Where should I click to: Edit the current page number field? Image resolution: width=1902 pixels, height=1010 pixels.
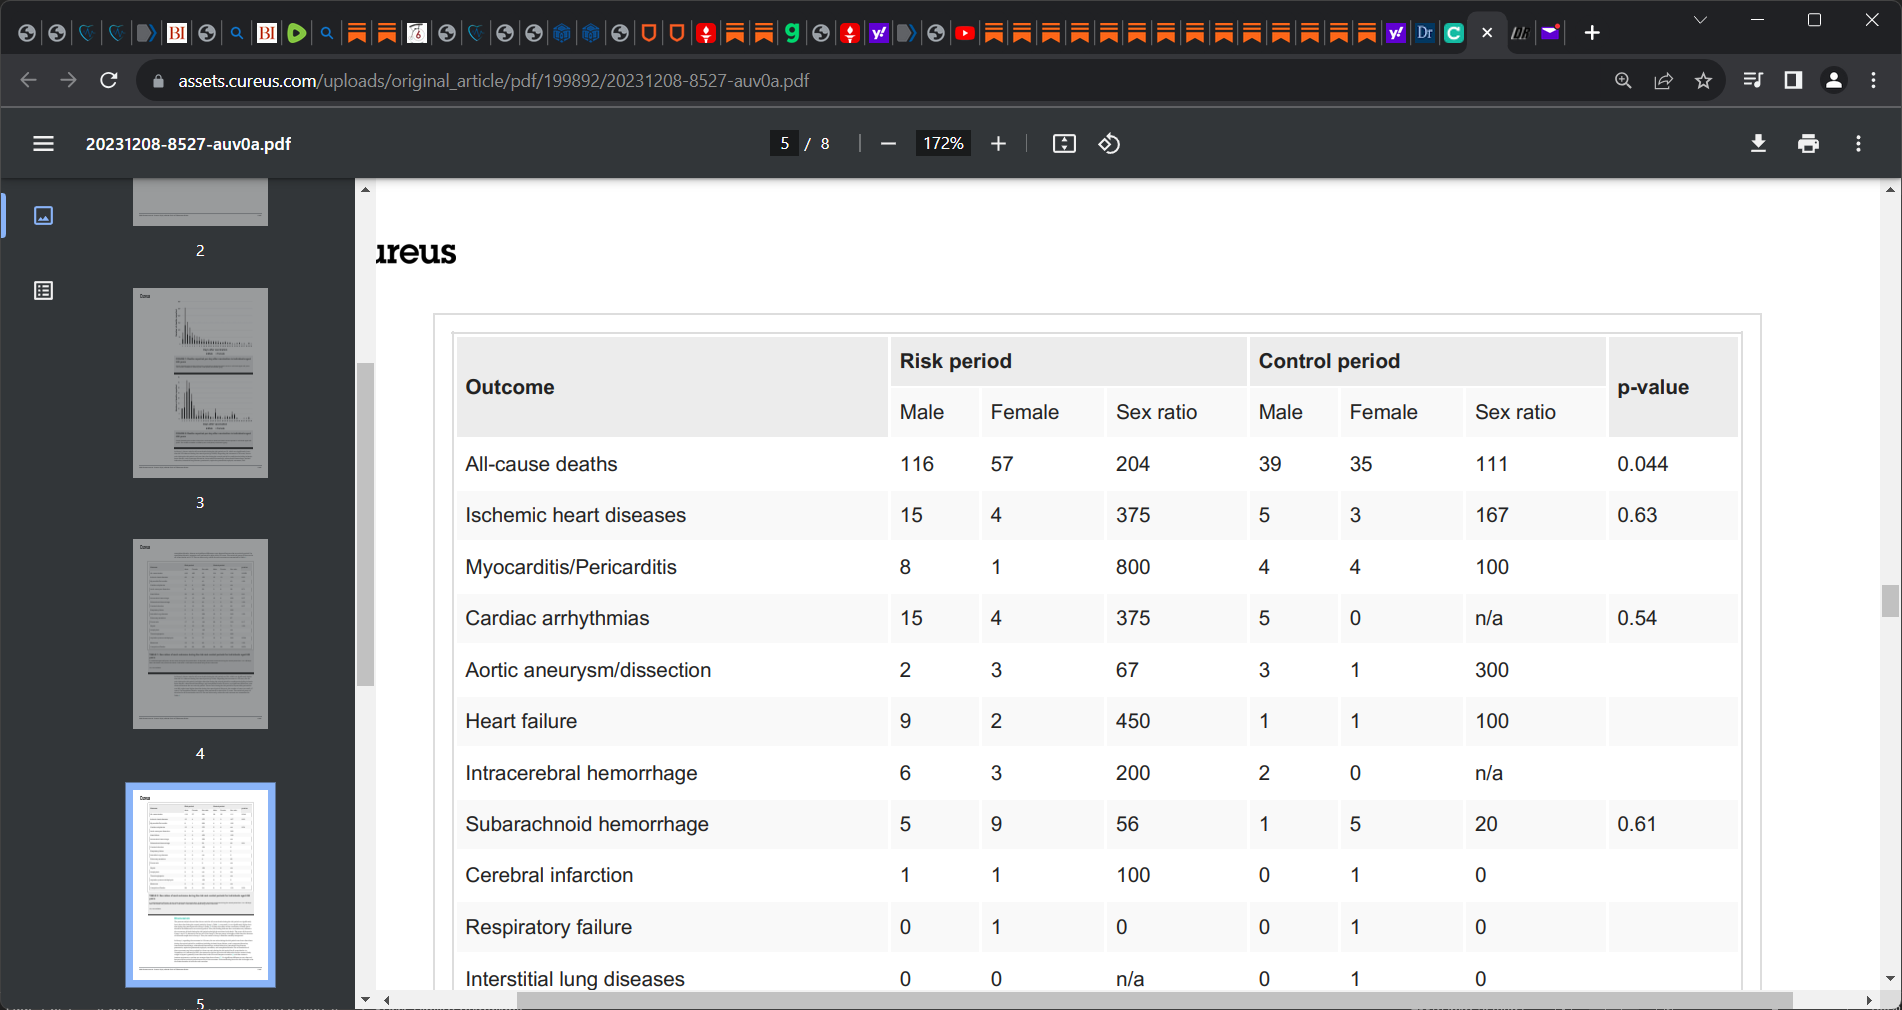(x=784, y=144)
